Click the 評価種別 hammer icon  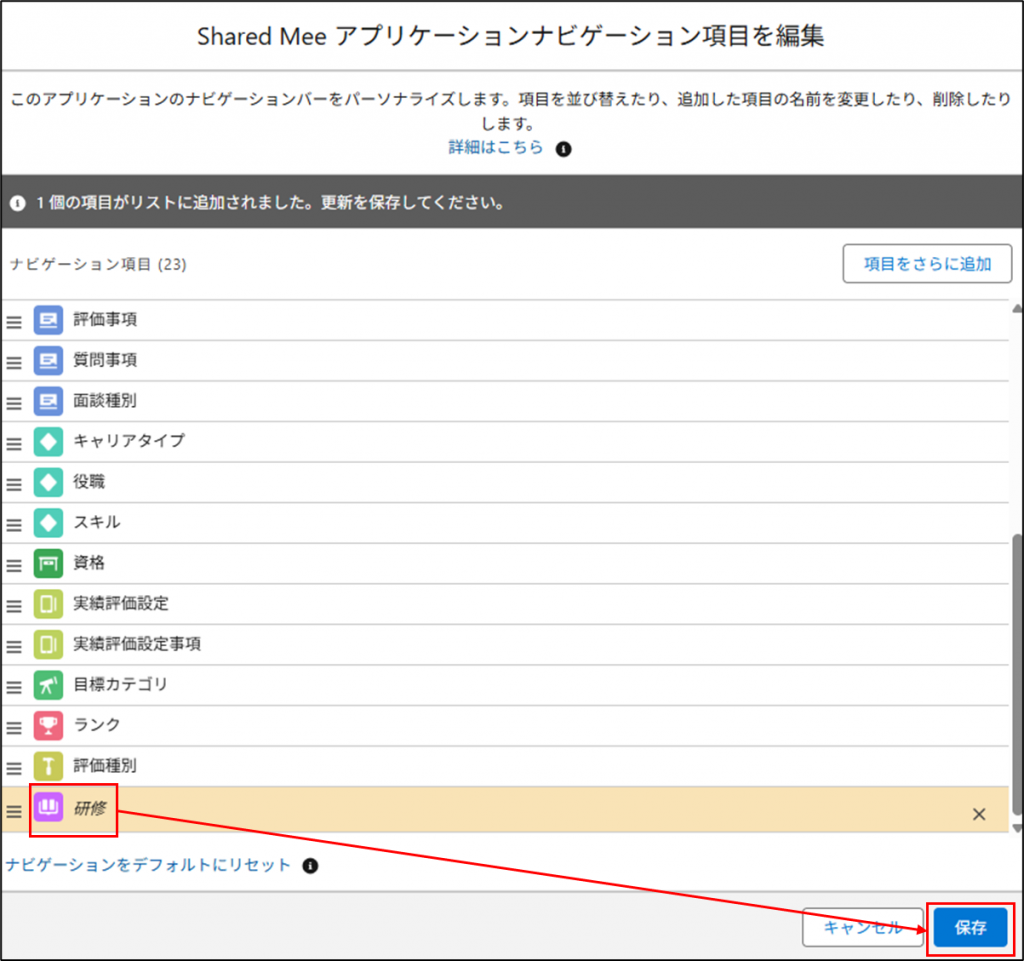click(48, 766)
